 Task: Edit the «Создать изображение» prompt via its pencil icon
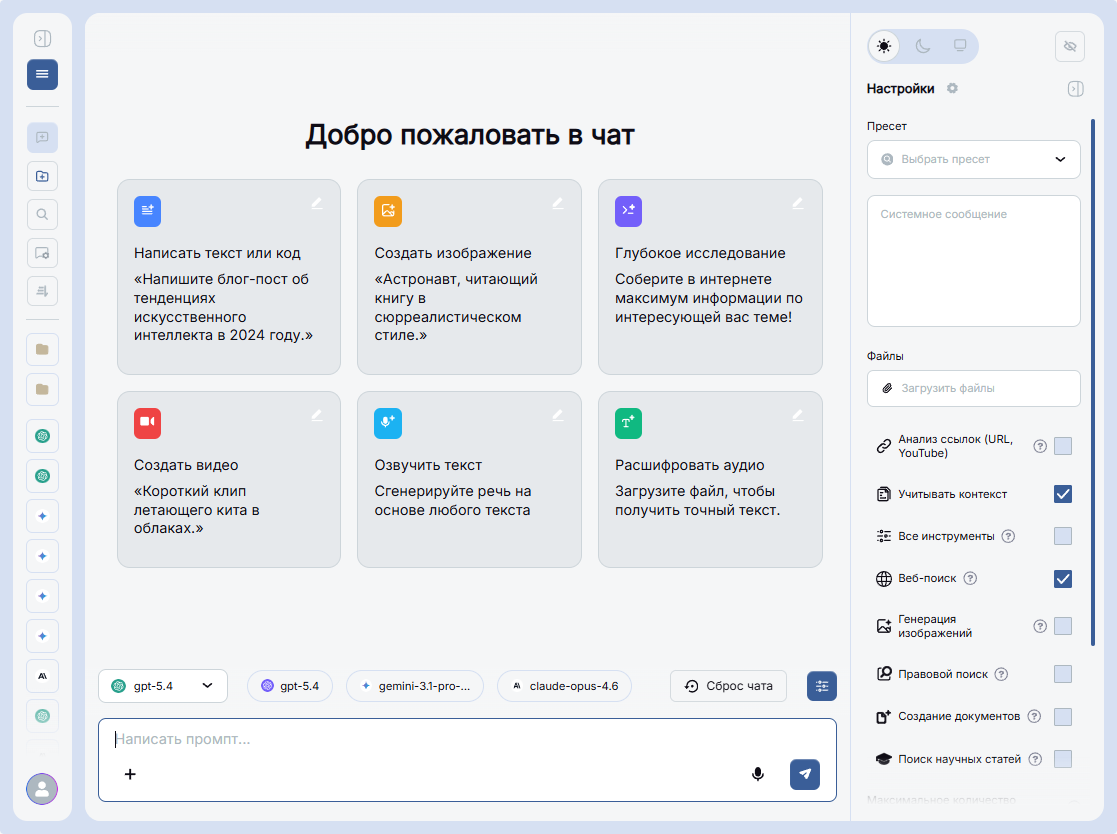(x=558, y=202)
